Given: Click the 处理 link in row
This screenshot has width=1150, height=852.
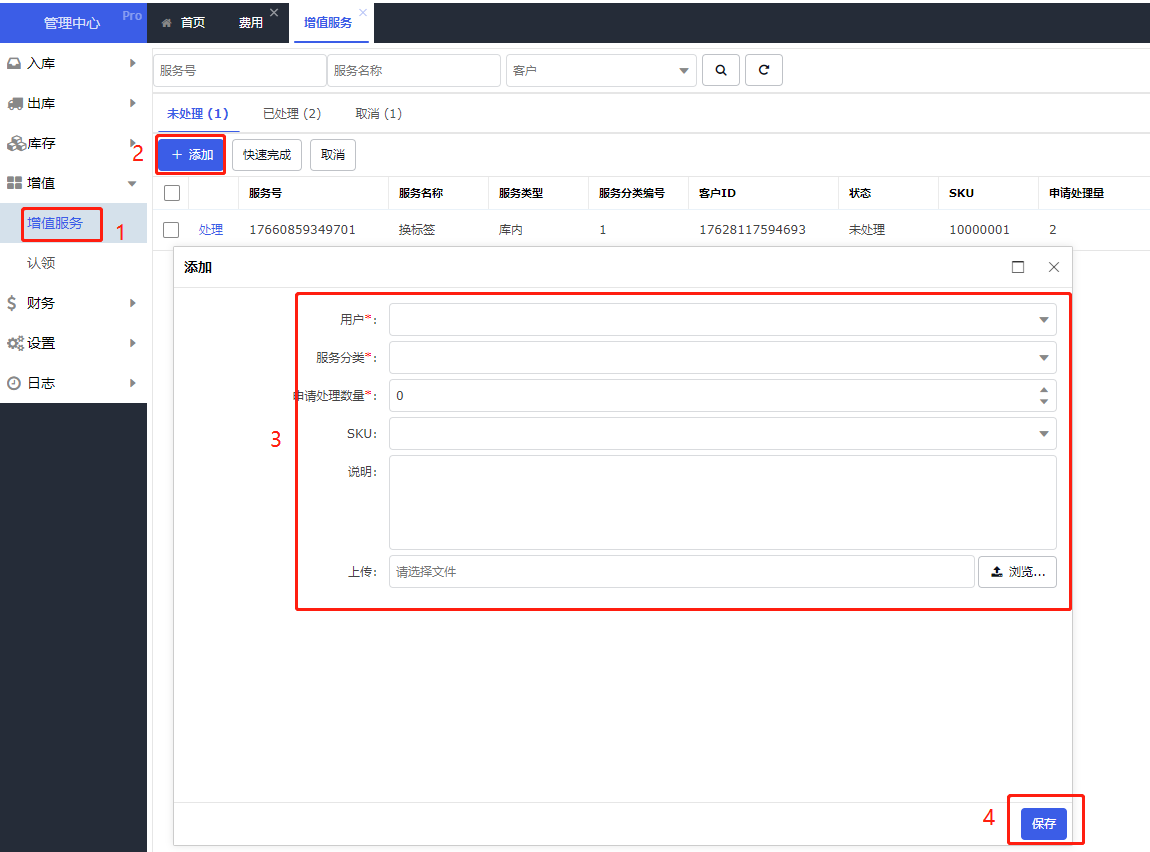Looking at the screenshot, I should pos(210,229).
